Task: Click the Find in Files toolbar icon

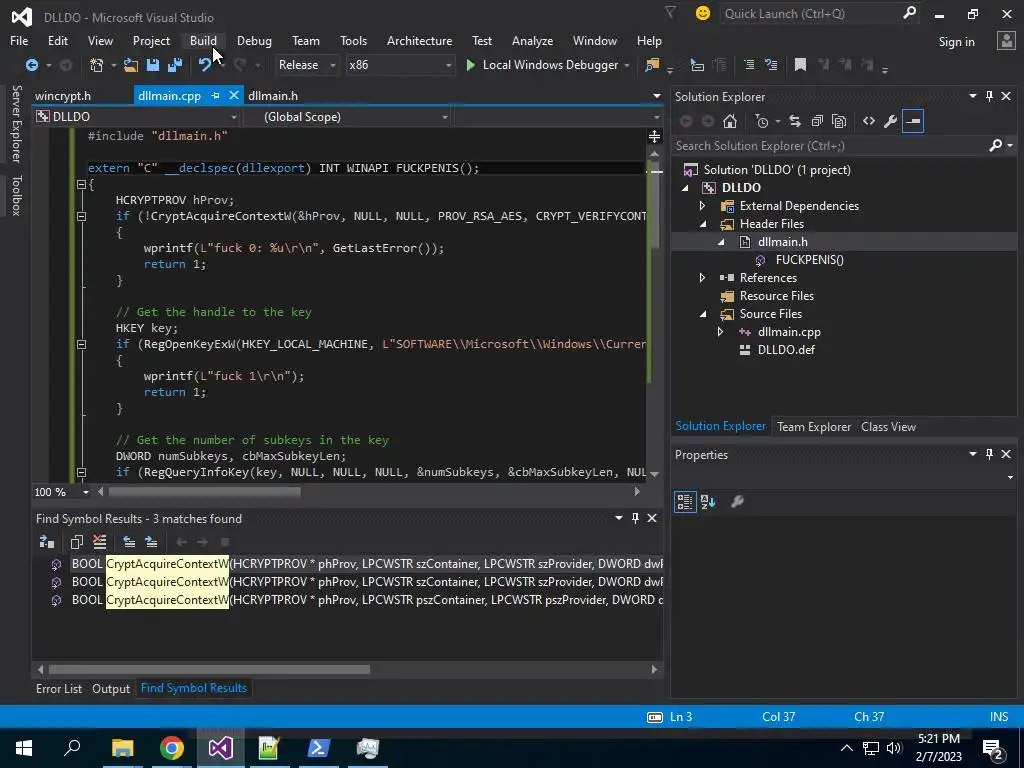Action: coord(652,65)
